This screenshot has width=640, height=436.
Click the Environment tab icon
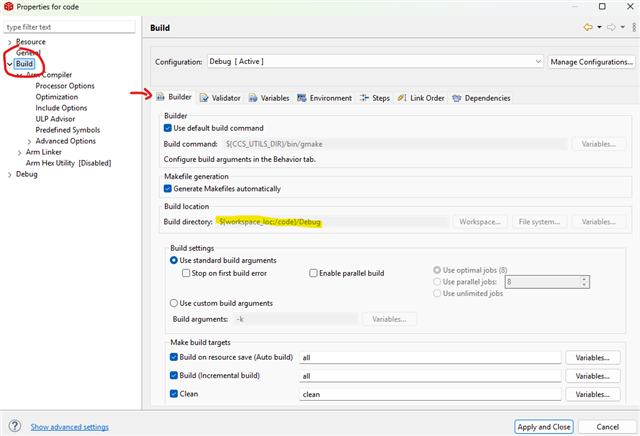pos(302,98)
